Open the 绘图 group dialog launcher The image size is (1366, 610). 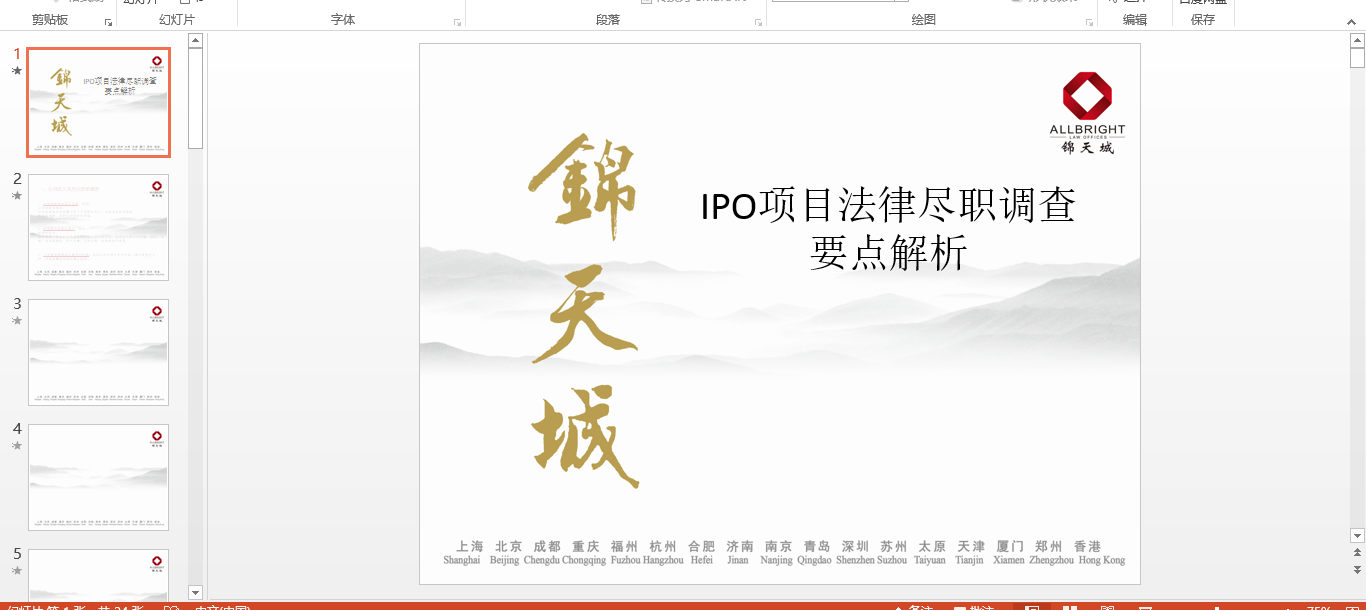(x=1087, y=22)
